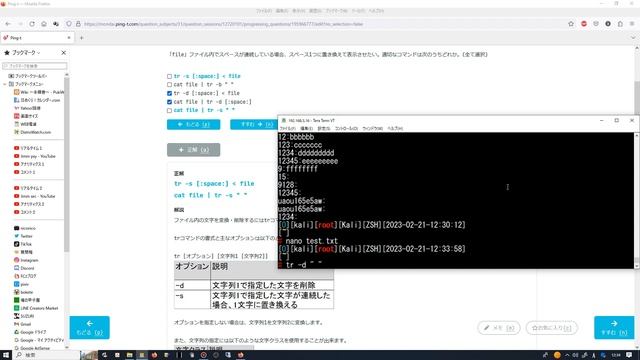Add question to お気に入り favorites
This screenshot has height=360, width=640.
pos(551,328)
